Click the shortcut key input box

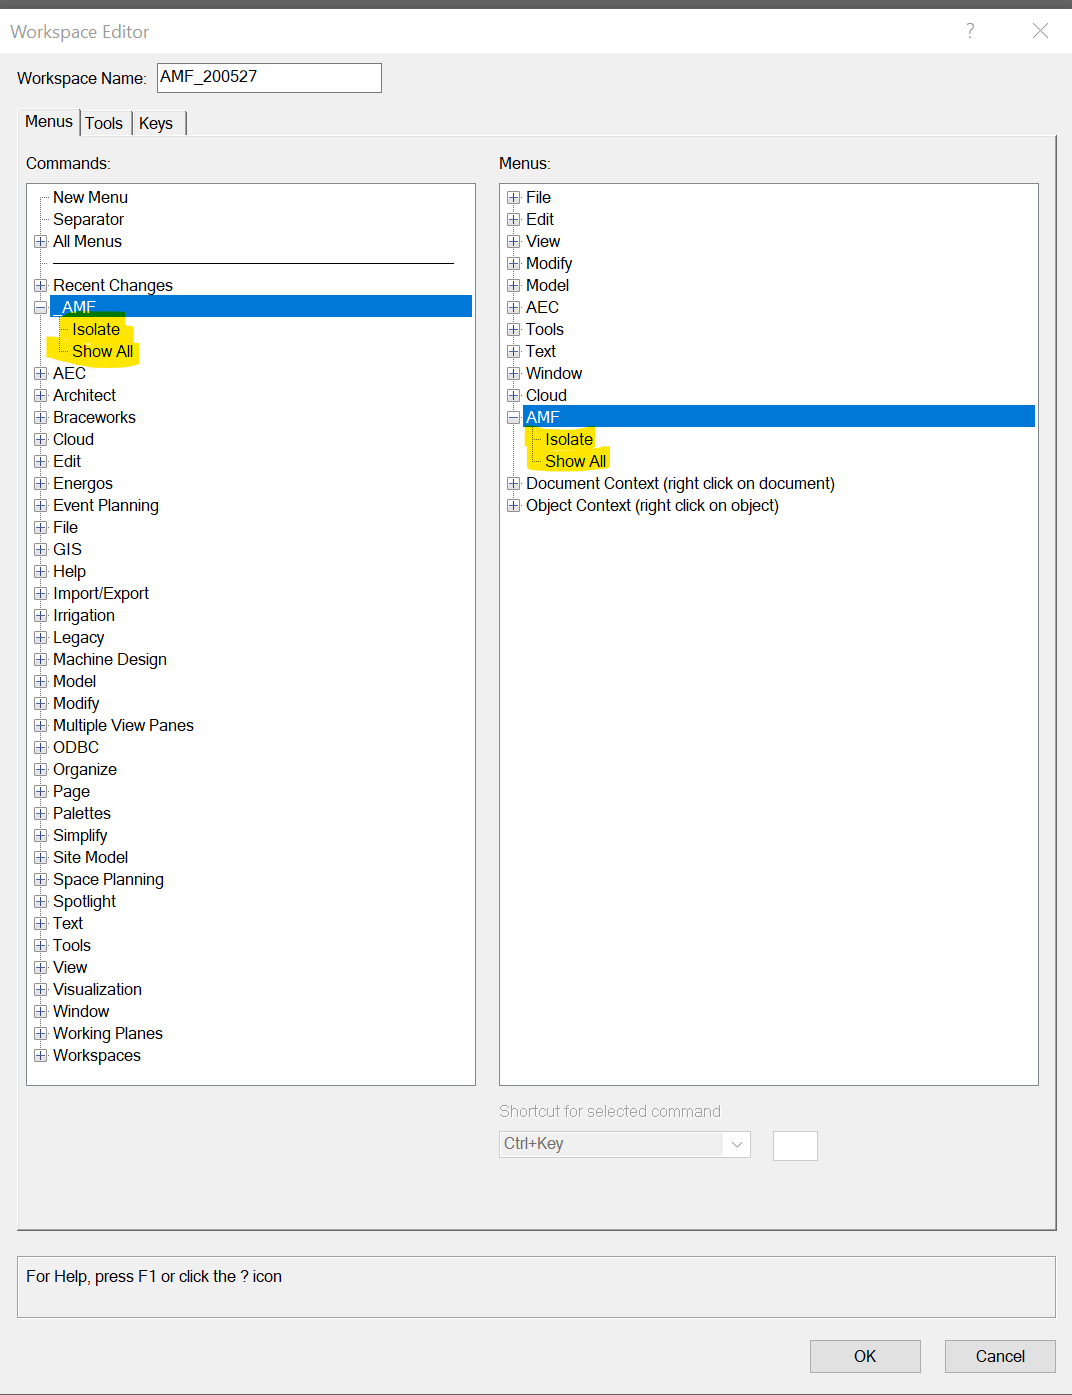tap(795, 1146)
